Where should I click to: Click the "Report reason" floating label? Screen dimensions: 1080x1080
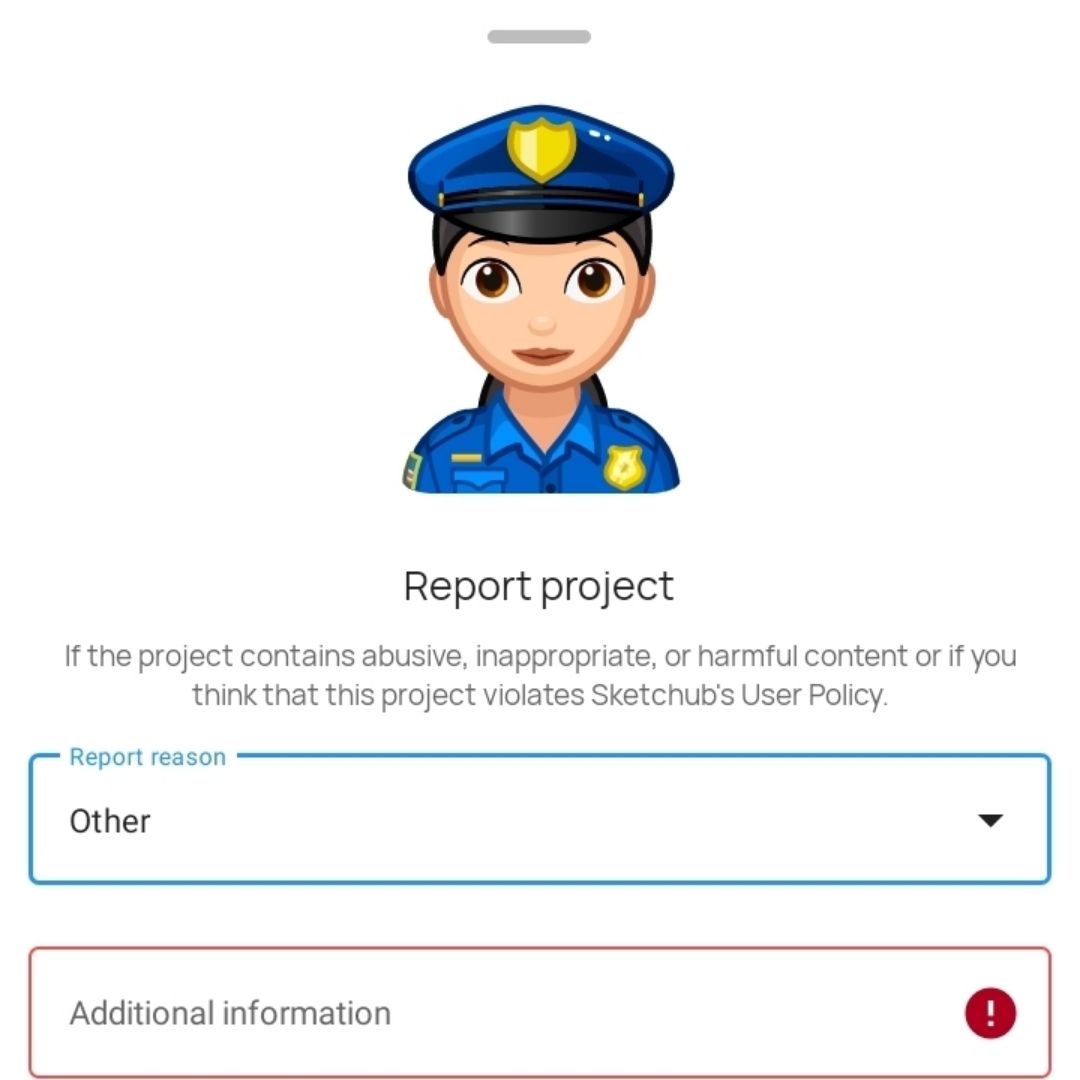point(147,758)
